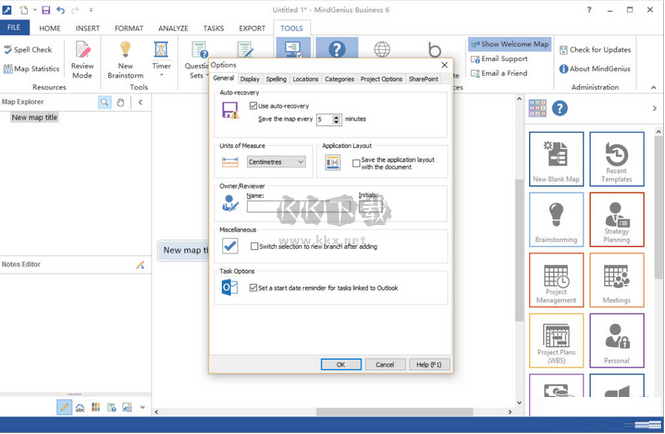Open the Strategy Planning template
Image resolution: width=665 pixels, height=434 pixels.
tap(616, 220)
